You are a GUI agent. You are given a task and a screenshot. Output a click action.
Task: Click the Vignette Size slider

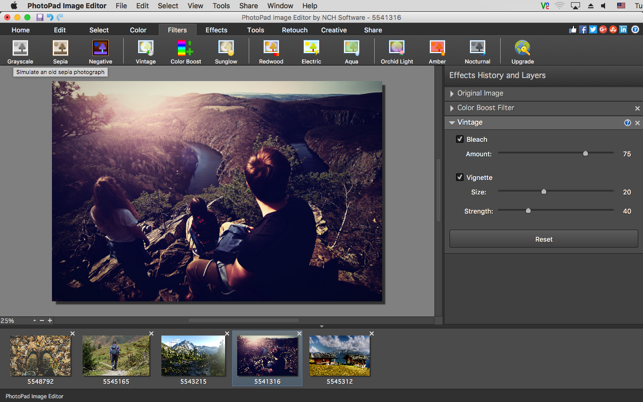tap(556, 192)
